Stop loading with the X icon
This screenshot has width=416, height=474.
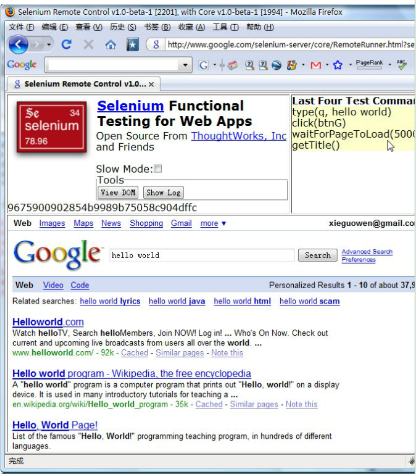(88, 44)
